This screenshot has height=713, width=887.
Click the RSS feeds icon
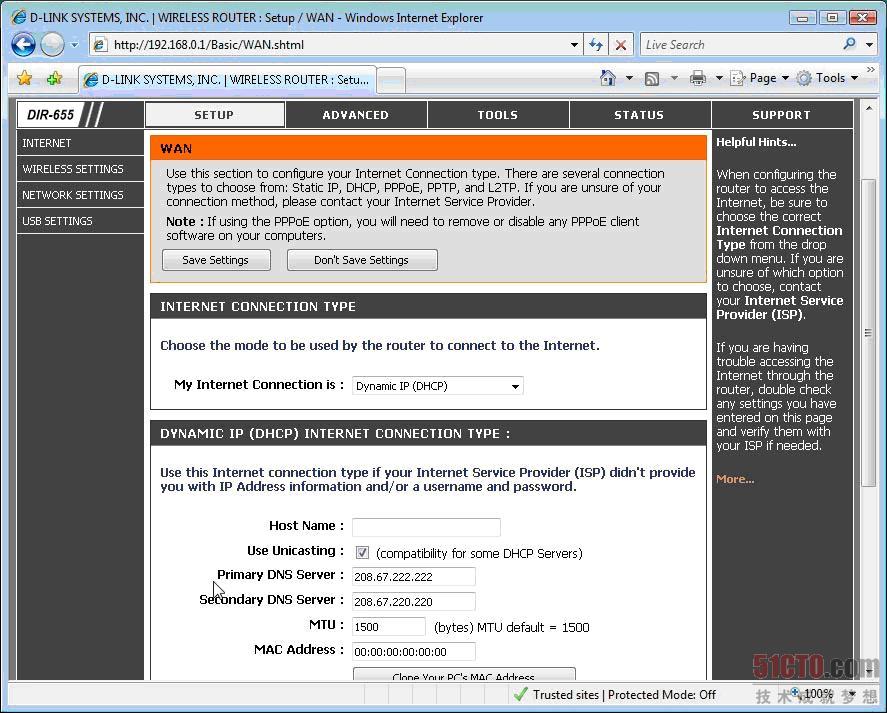(x=652, y=79)
